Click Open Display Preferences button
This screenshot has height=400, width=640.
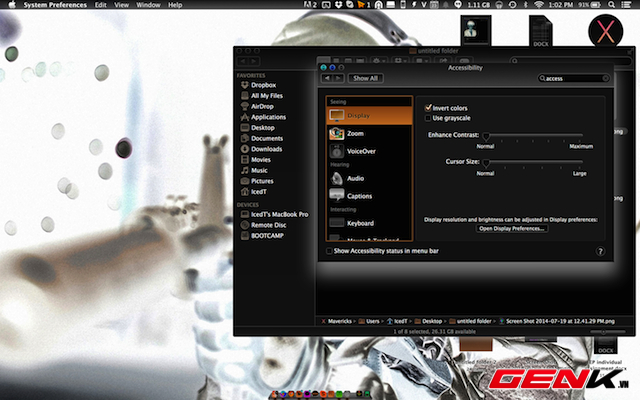click(x=511, y=229)
